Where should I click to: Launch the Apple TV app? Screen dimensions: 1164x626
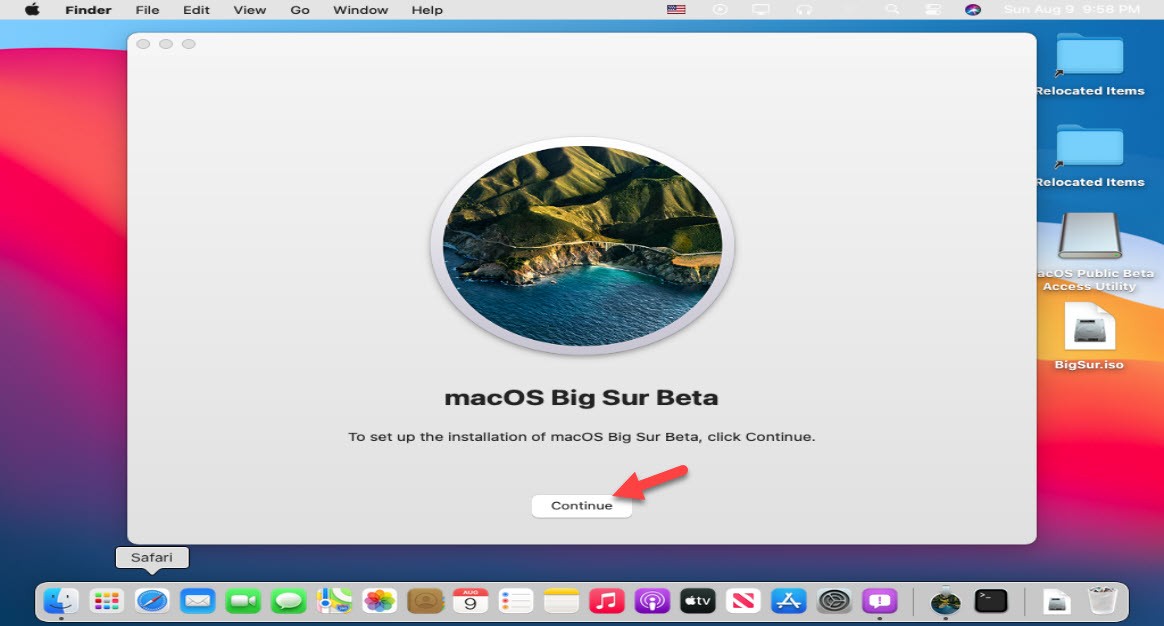coord(697,600)
